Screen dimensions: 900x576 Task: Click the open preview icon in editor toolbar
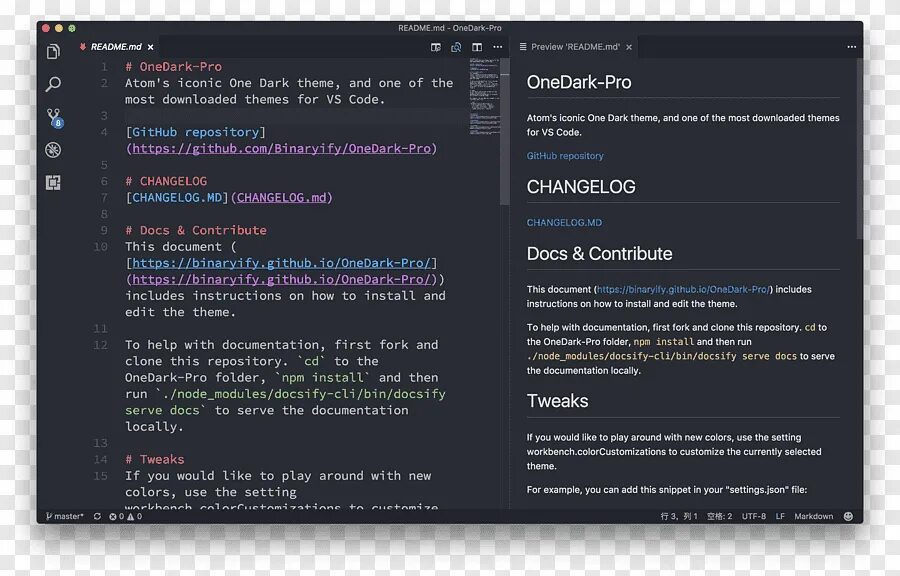point(436,47)
